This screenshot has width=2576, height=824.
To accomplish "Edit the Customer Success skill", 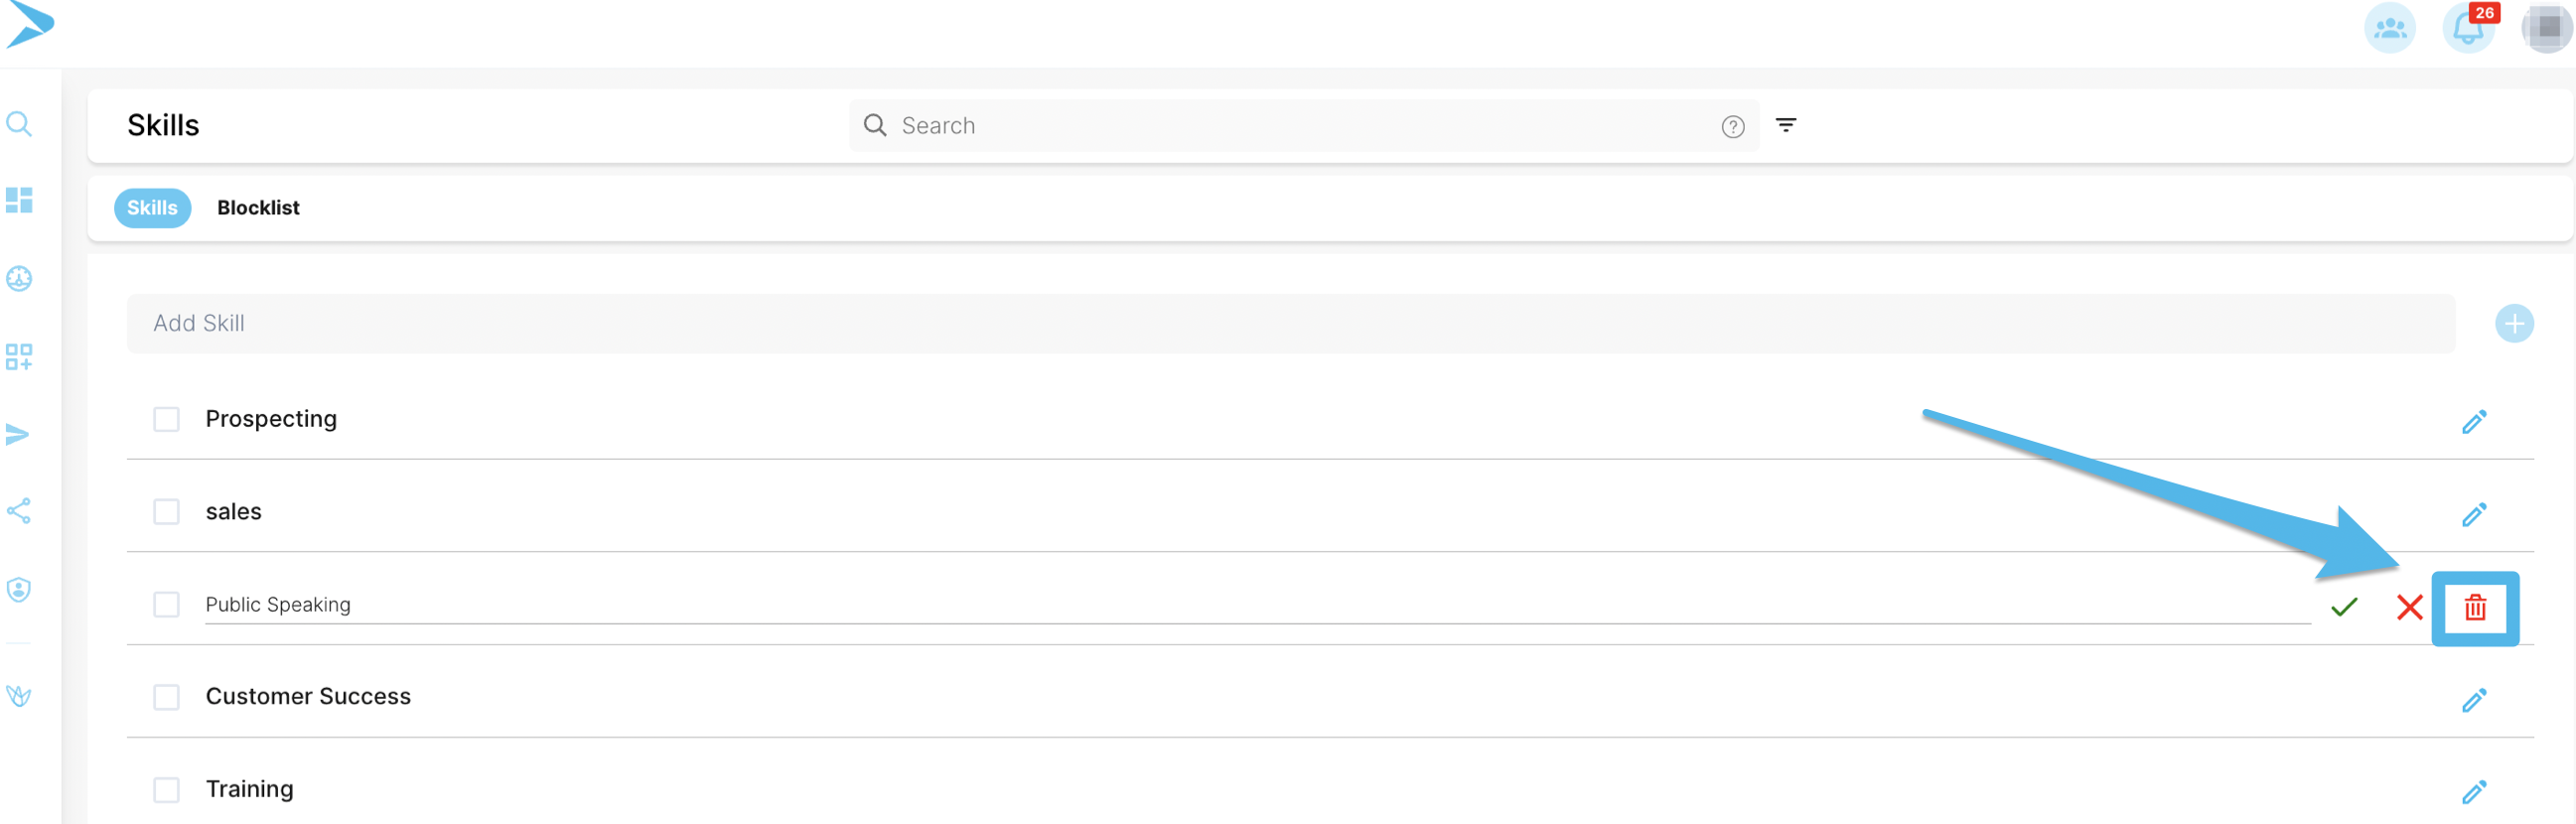I will [x=2474, y=700].
